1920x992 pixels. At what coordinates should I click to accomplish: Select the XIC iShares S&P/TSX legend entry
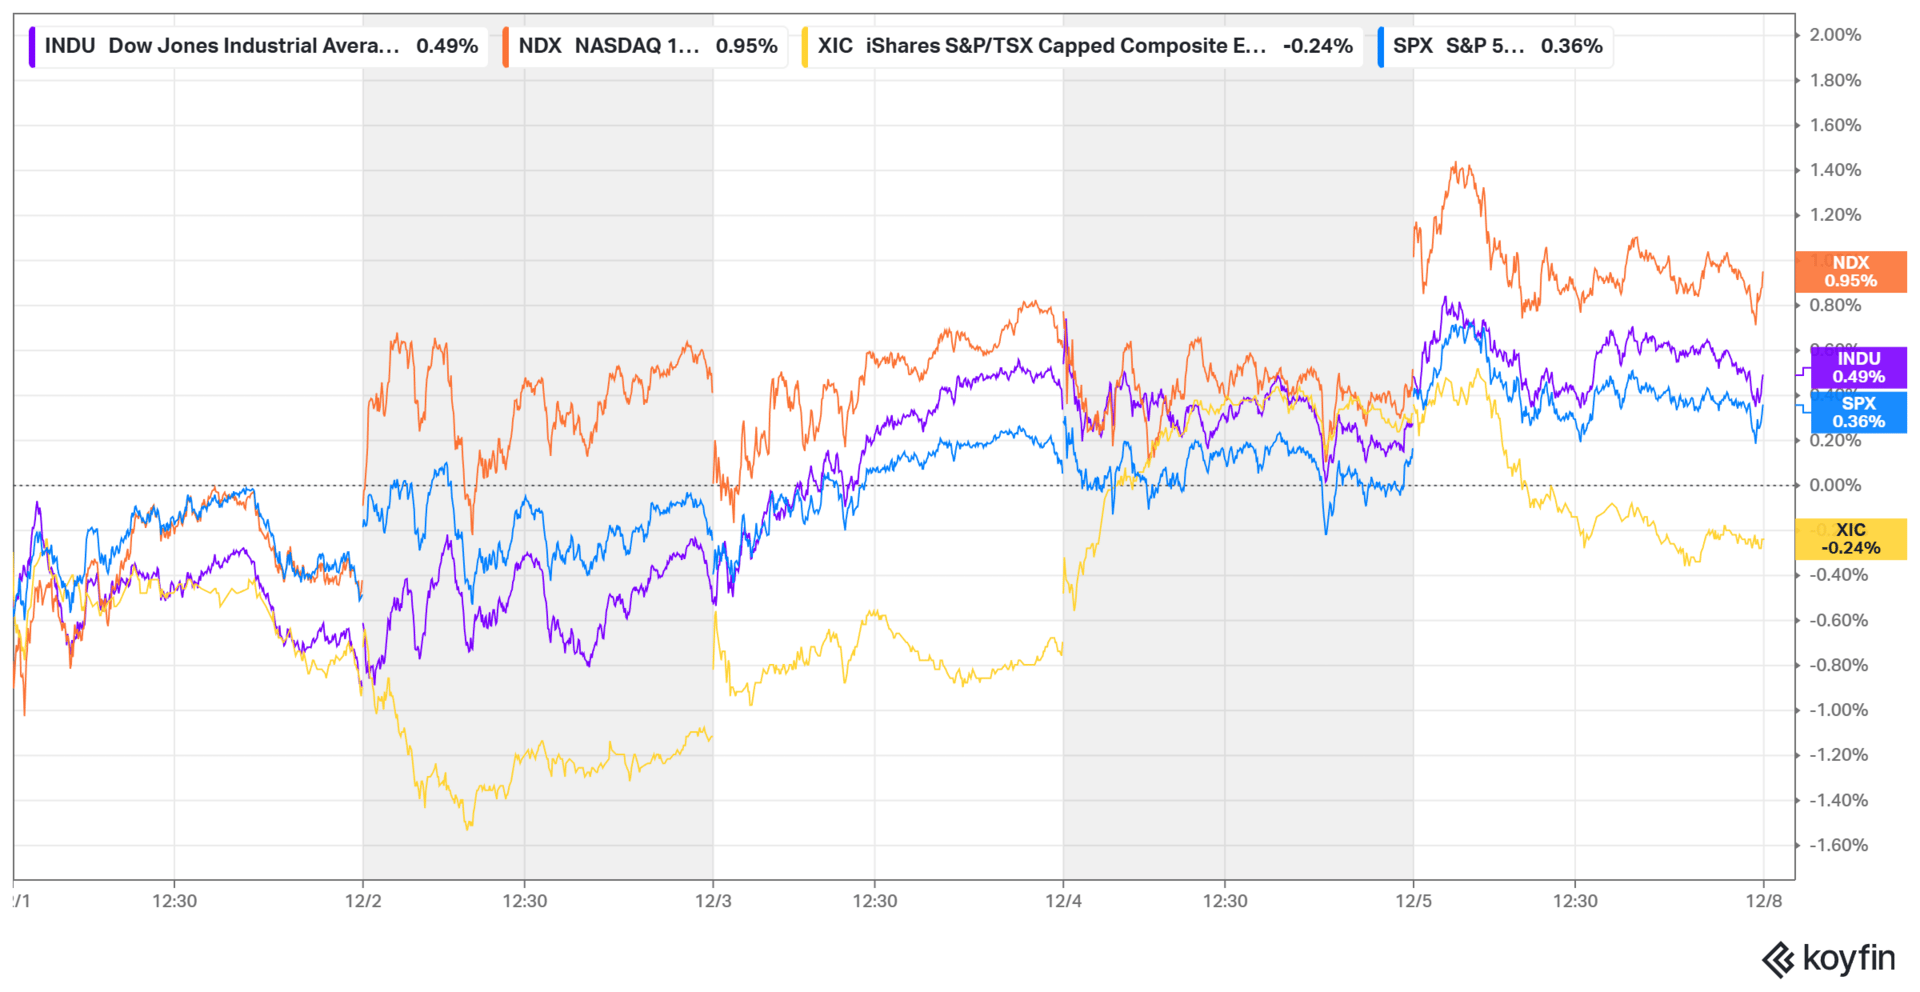click(1082, 46)
